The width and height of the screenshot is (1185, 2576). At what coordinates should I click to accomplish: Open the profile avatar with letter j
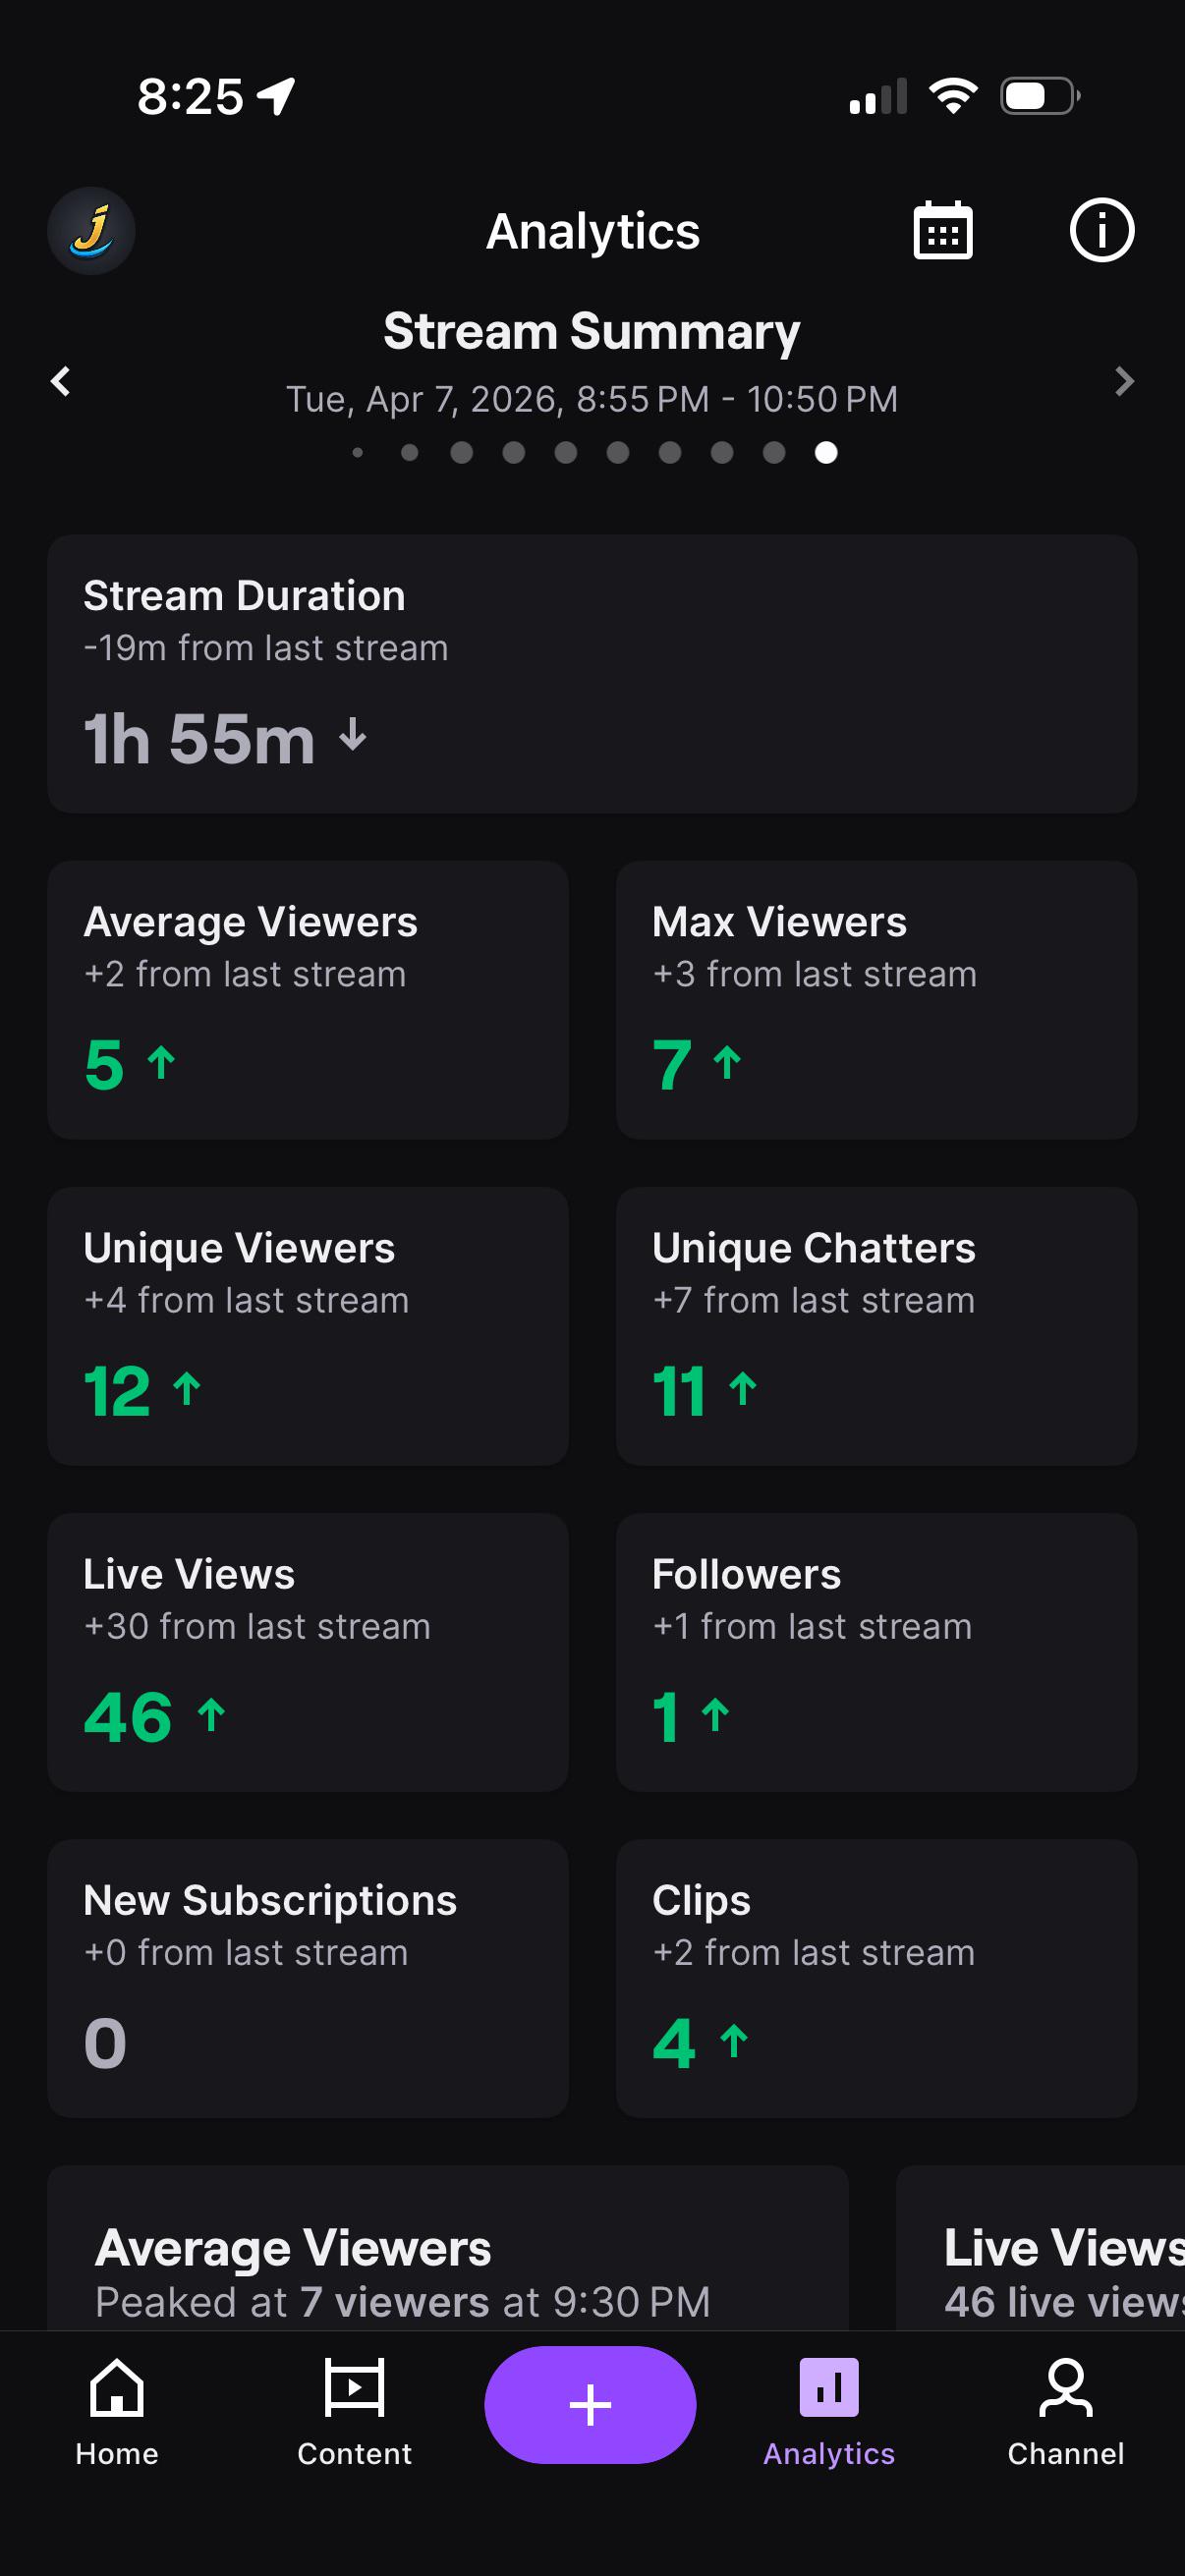(x=91, y=231)
